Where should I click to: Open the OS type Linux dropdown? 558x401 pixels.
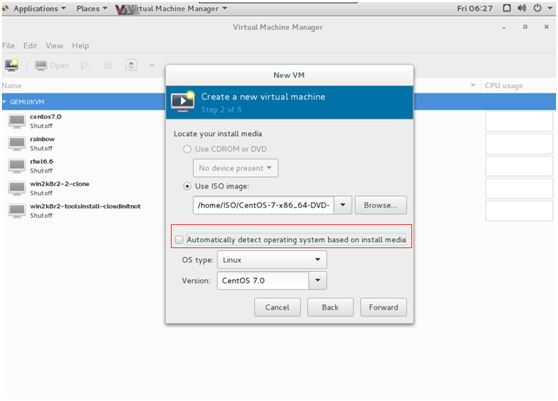pyautogui.click(x=272, y=260)
